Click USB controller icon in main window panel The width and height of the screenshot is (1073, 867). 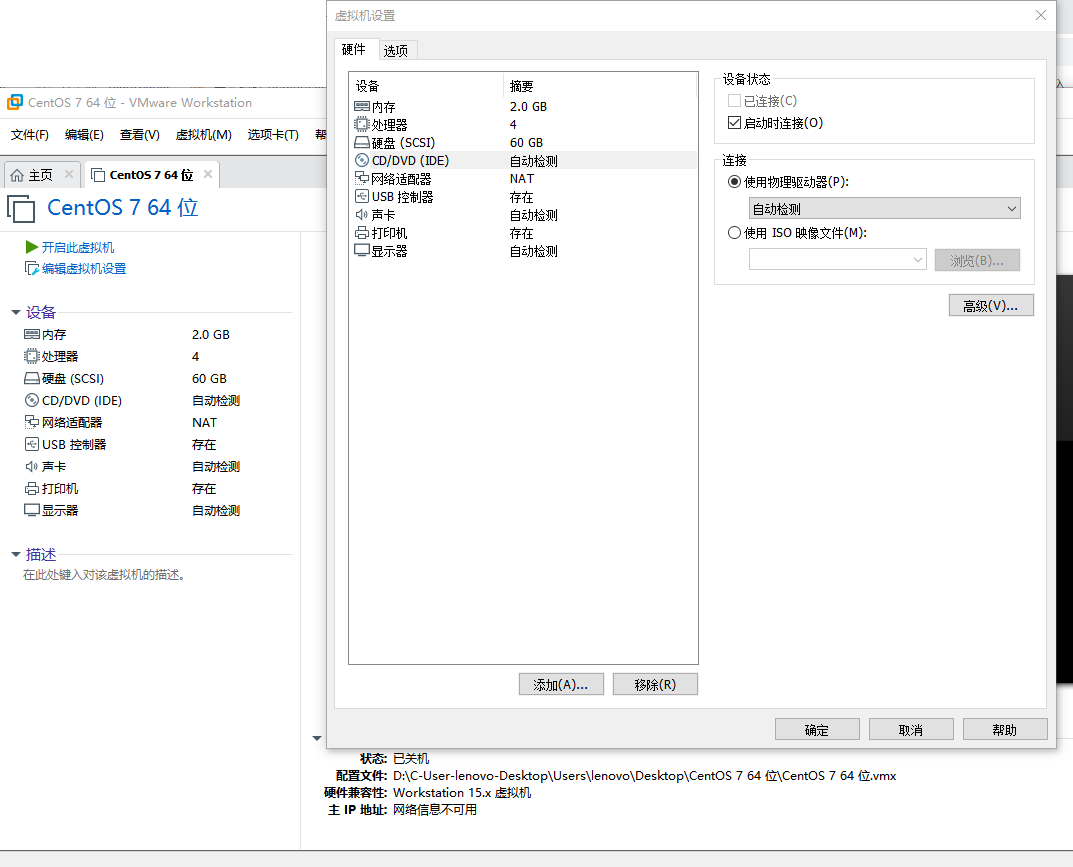(x=32, y=444)
